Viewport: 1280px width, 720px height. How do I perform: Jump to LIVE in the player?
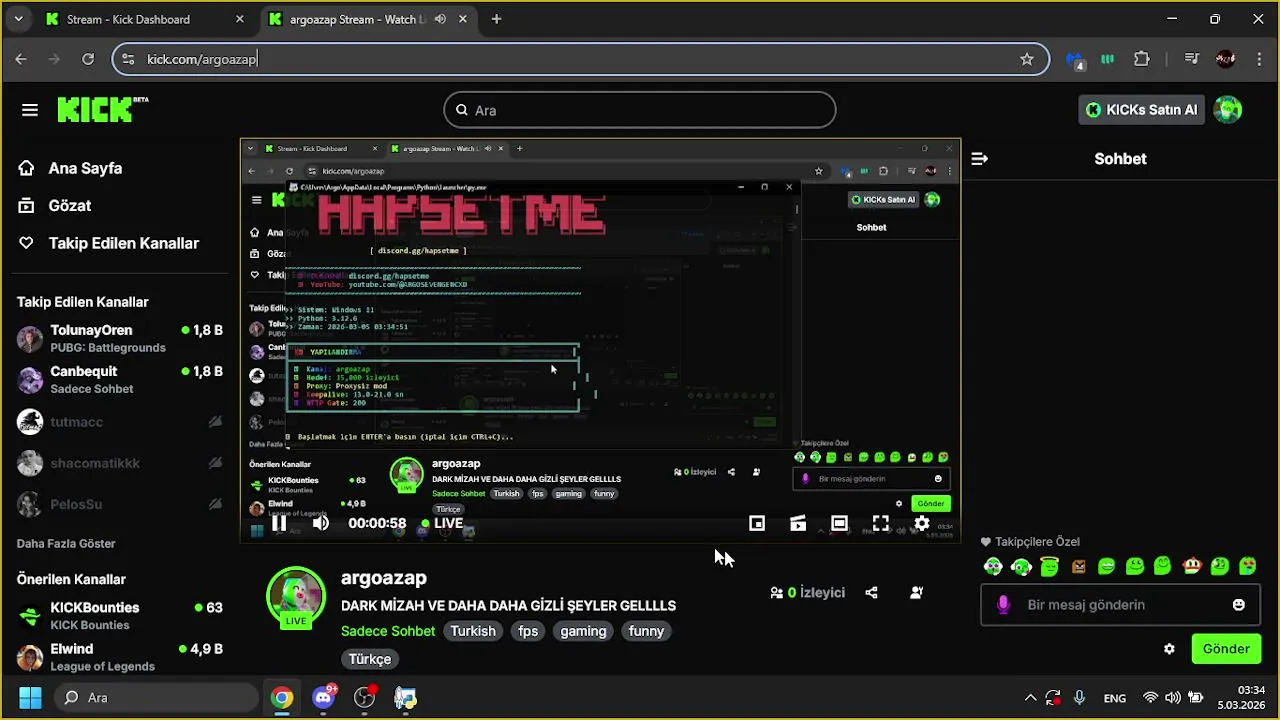click(442, 523)
